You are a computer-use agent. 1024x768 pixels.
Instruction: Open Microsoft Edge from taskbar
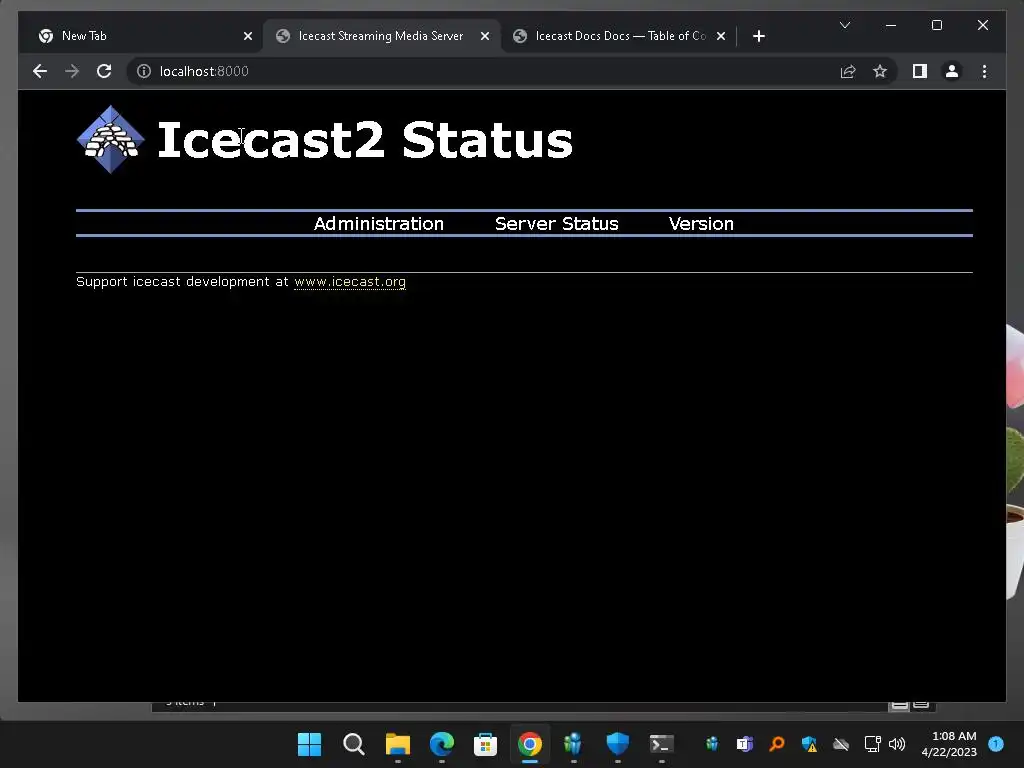point(441,744)
